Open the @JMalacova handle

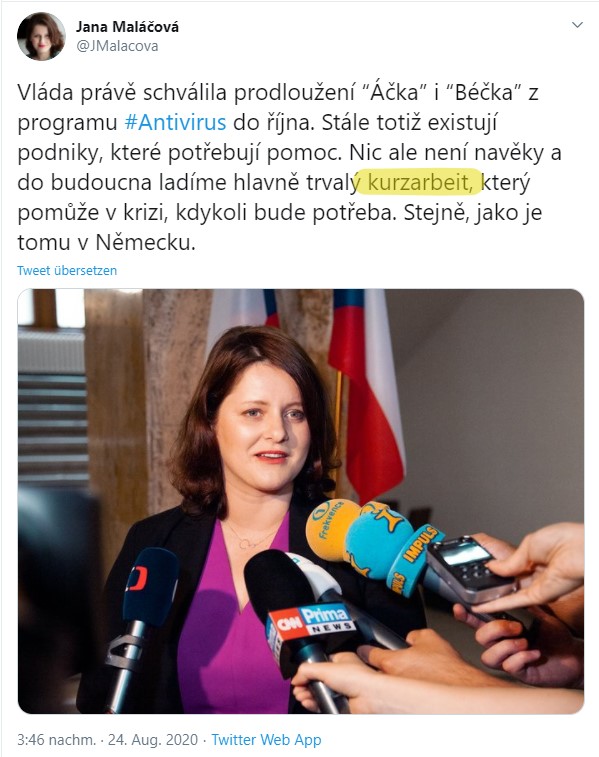tap(117, 46)
